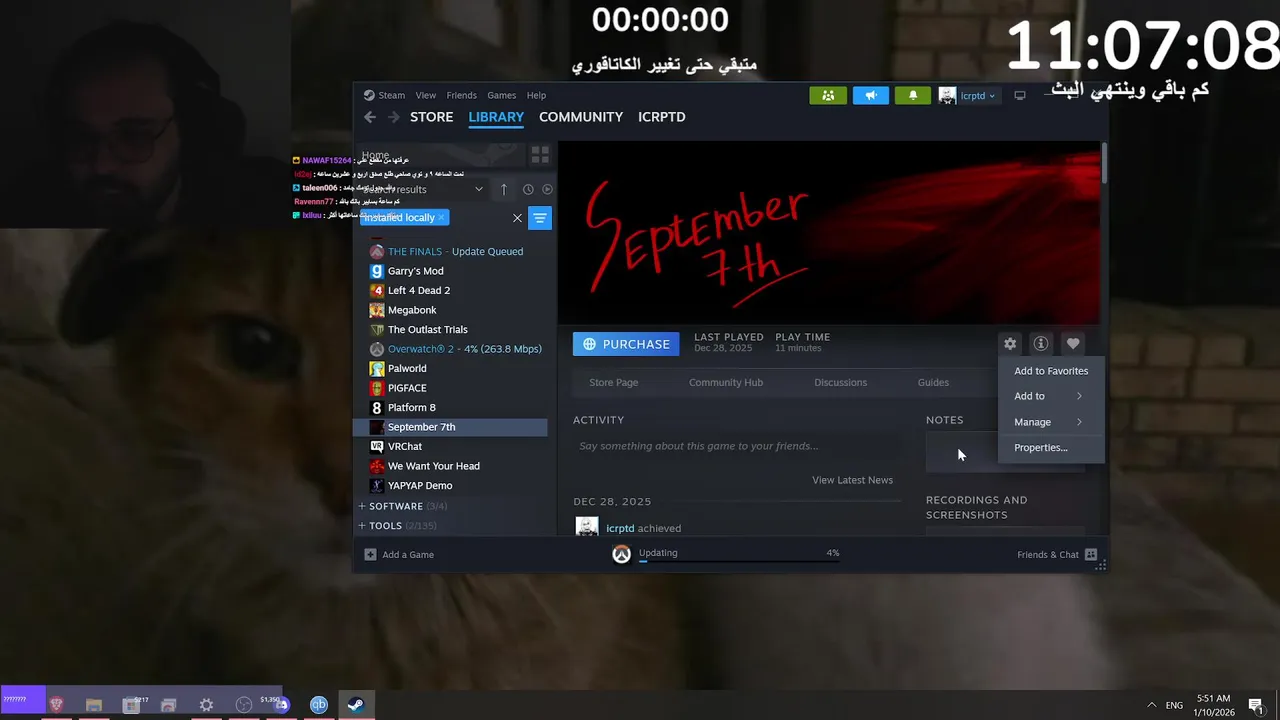Open the advanced filters button
The height and width of the screenshot is (720, 1280).
(540, 217)
